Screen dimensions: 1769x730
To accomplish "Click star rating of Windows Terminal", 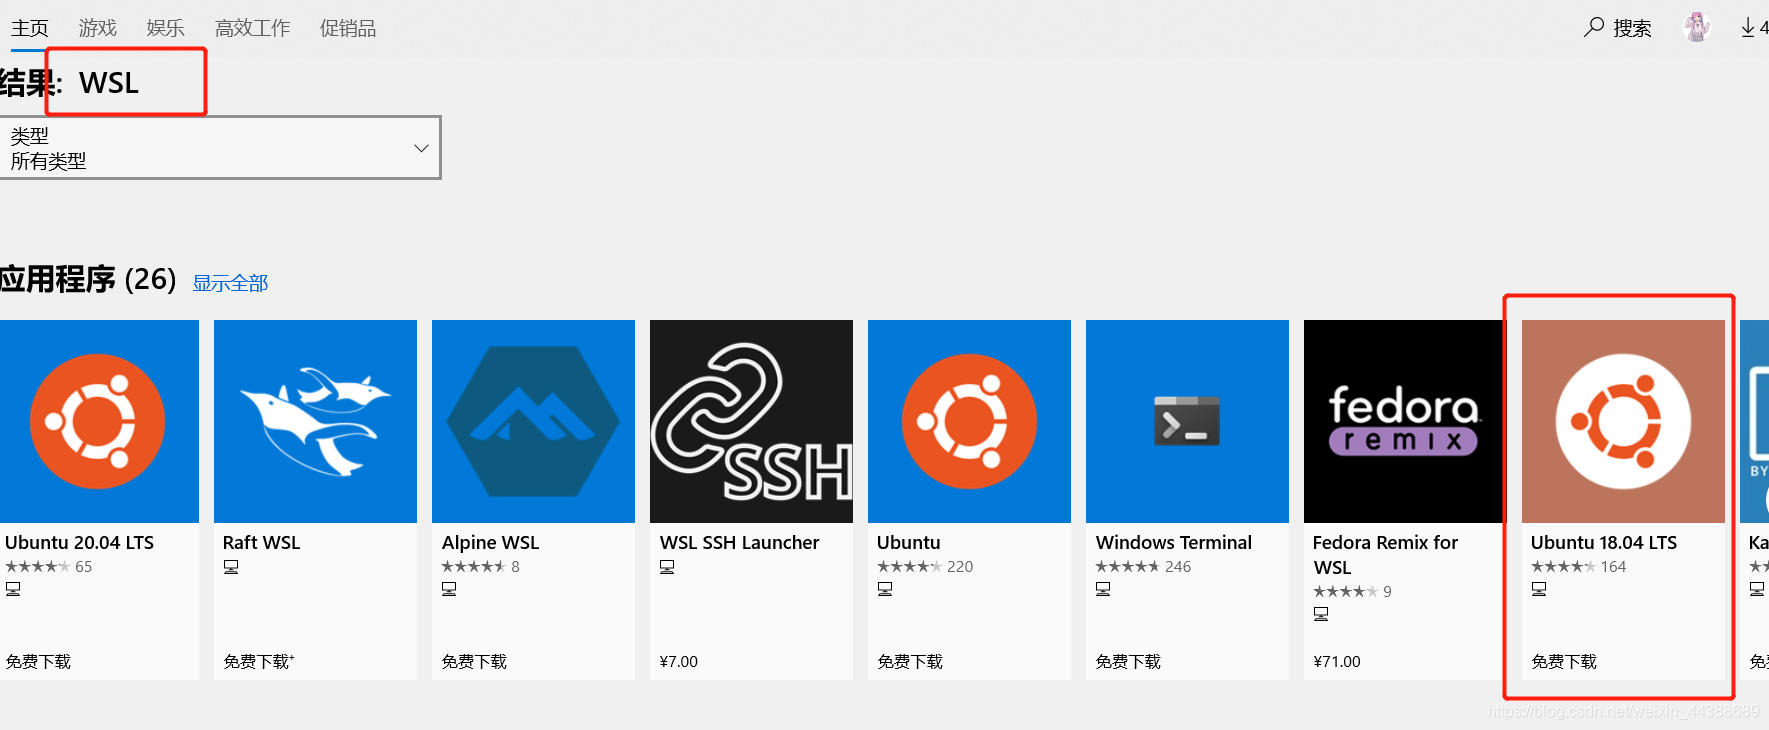I will click(x=1128, y=567).
